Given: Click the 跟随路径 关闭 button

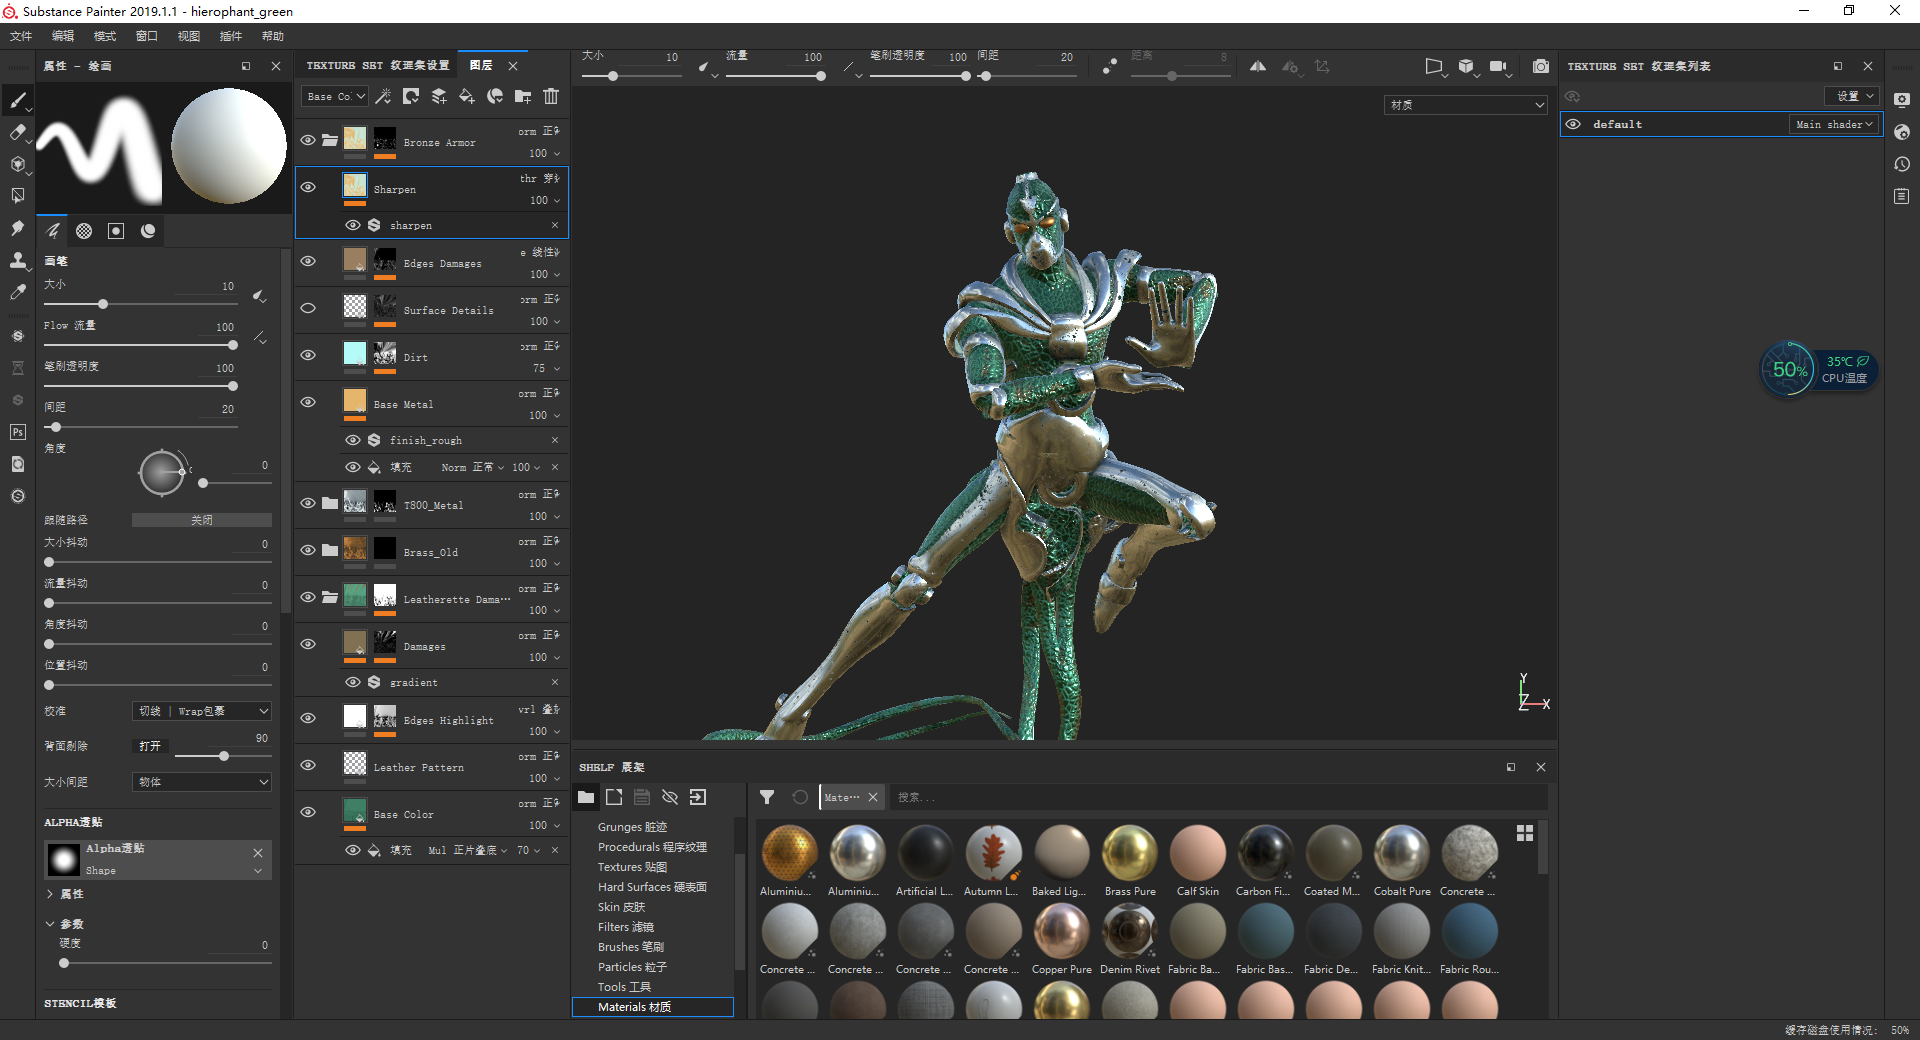Looking at the screenshot, I should 202,520.
